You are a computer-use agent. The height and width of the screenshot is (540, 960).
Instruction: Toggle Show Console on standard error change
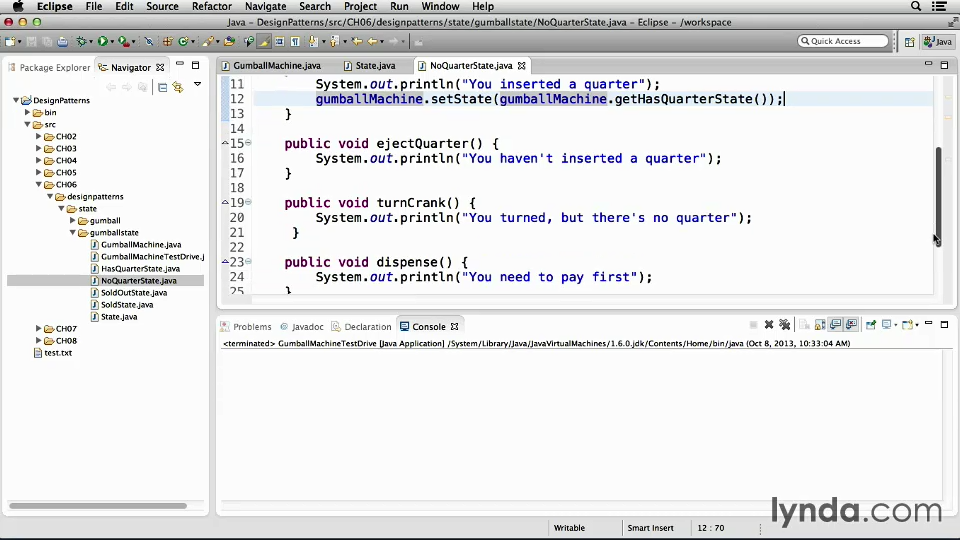tap(851, 324)
